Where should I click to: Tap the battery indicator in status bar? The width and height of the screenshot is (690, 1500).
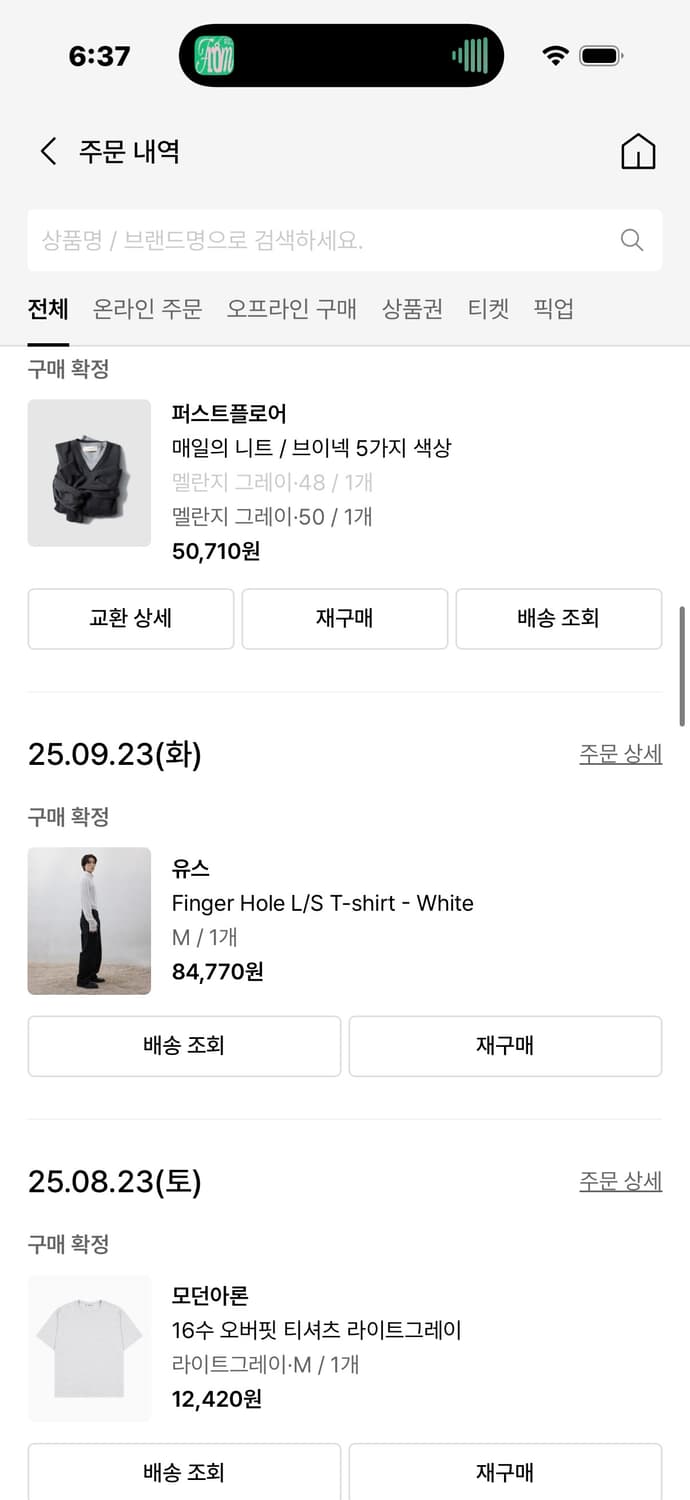601,56
